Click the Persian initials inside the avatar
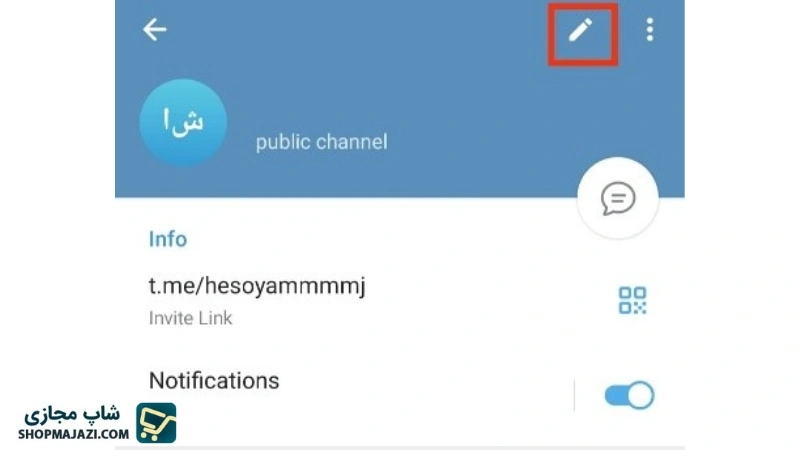The image size is (800, 450). pyautogui.click(x=183, y=121)
